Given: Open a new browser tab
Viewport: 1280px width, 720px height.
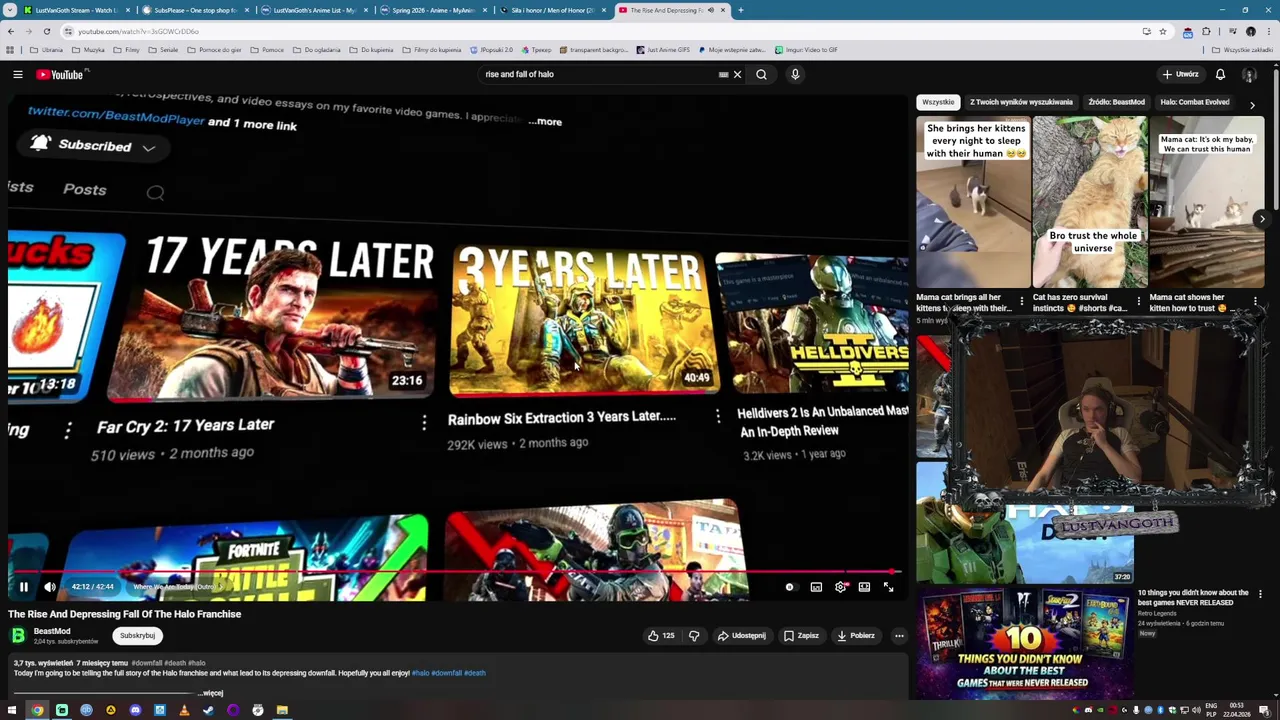Looking at the screenshot, I should pos(741,10).
